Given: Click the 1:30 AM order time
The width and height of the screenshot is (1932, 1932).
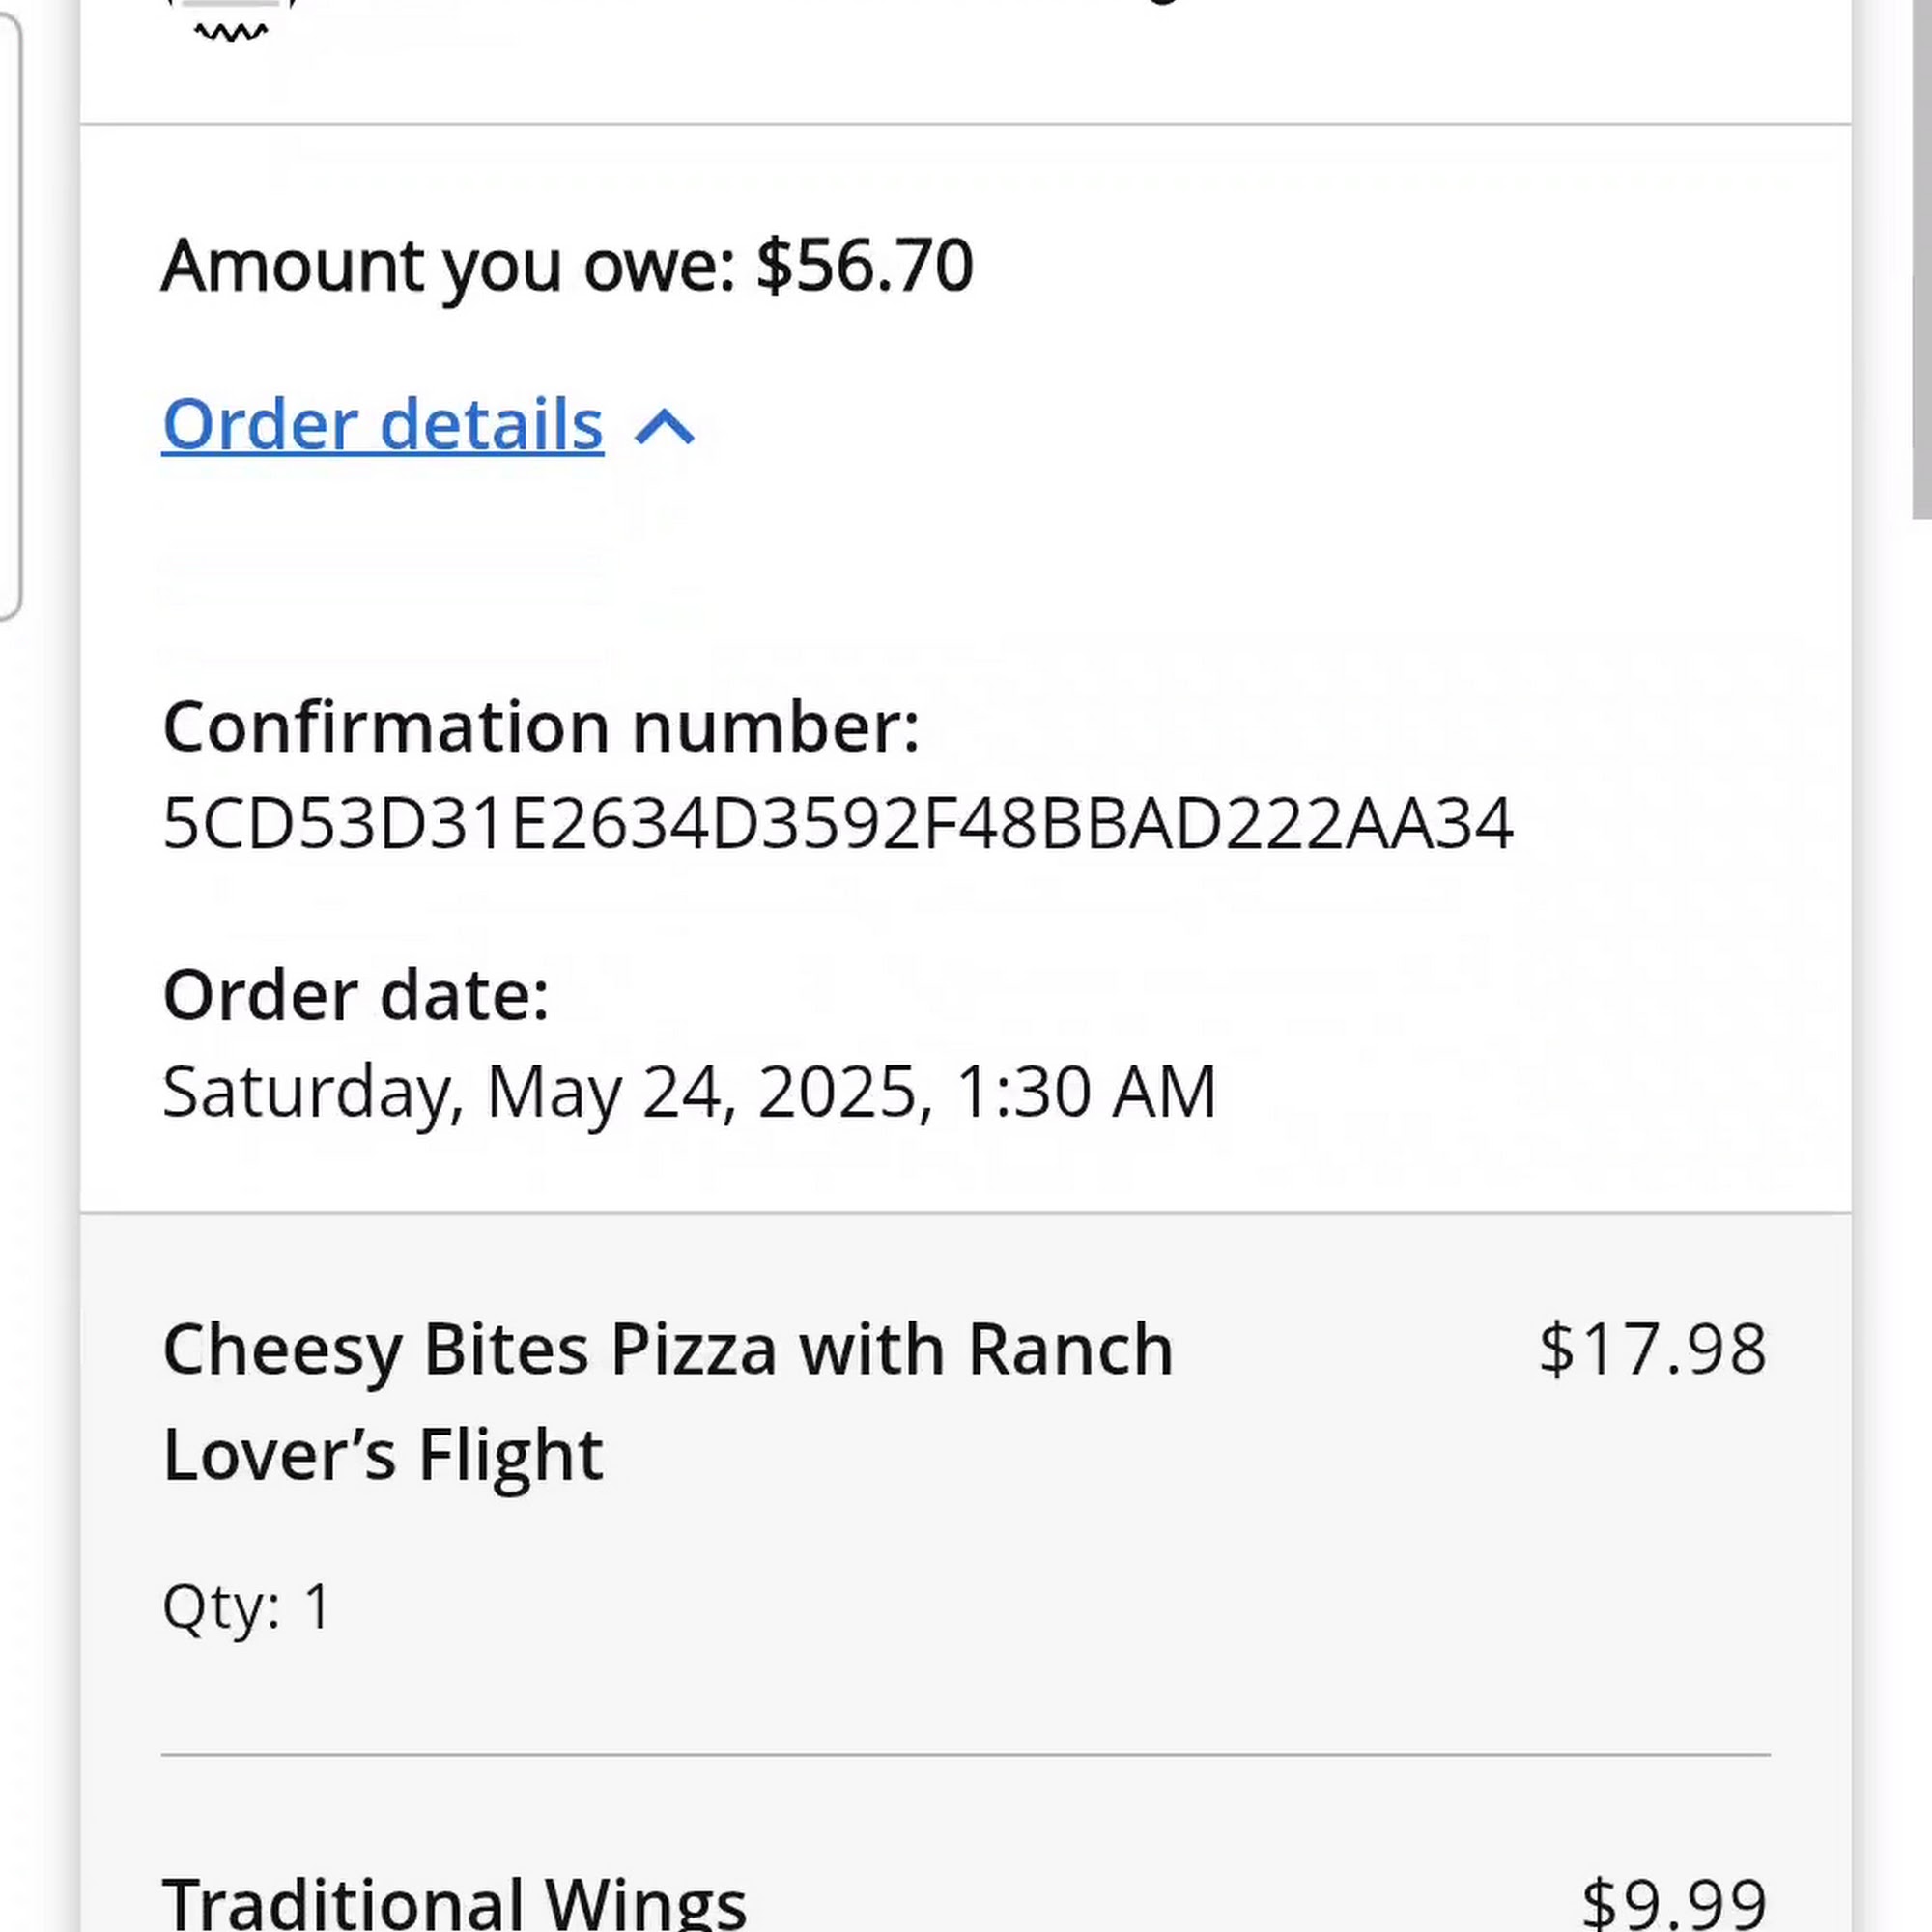Looking at the screenshot, I should (x=1085, y=1091).
